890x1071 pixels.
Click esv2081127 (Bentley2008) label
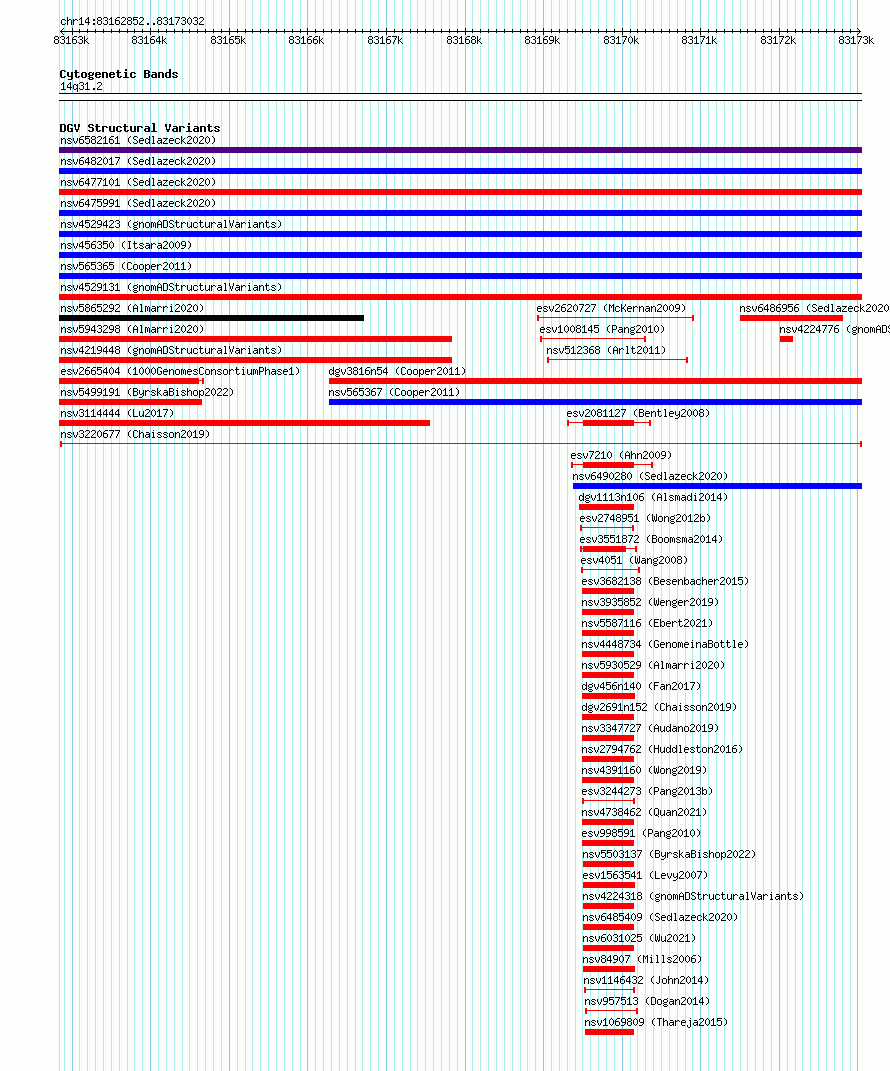pyautogui.click(x=638, y=413)
